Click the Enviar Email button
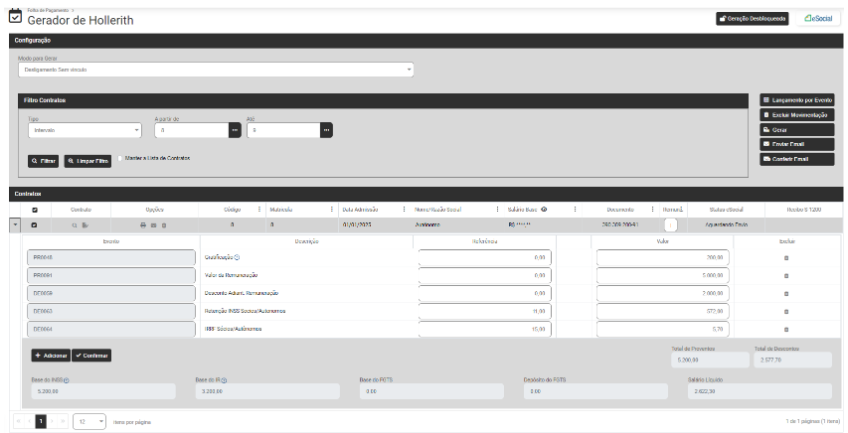Screen dimensions: 848x433 797,144
